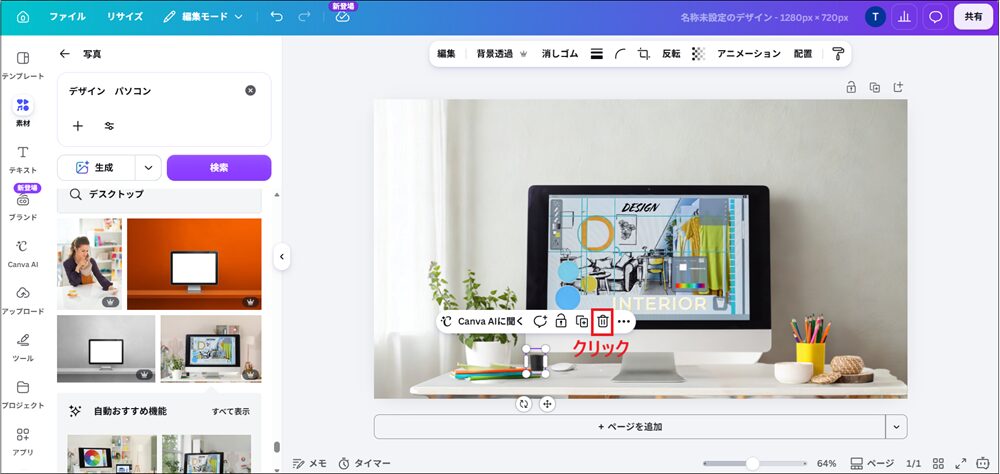Select the crop tool icon
1000x474 pixels.
pyautogui.click(x=643, y=54)
